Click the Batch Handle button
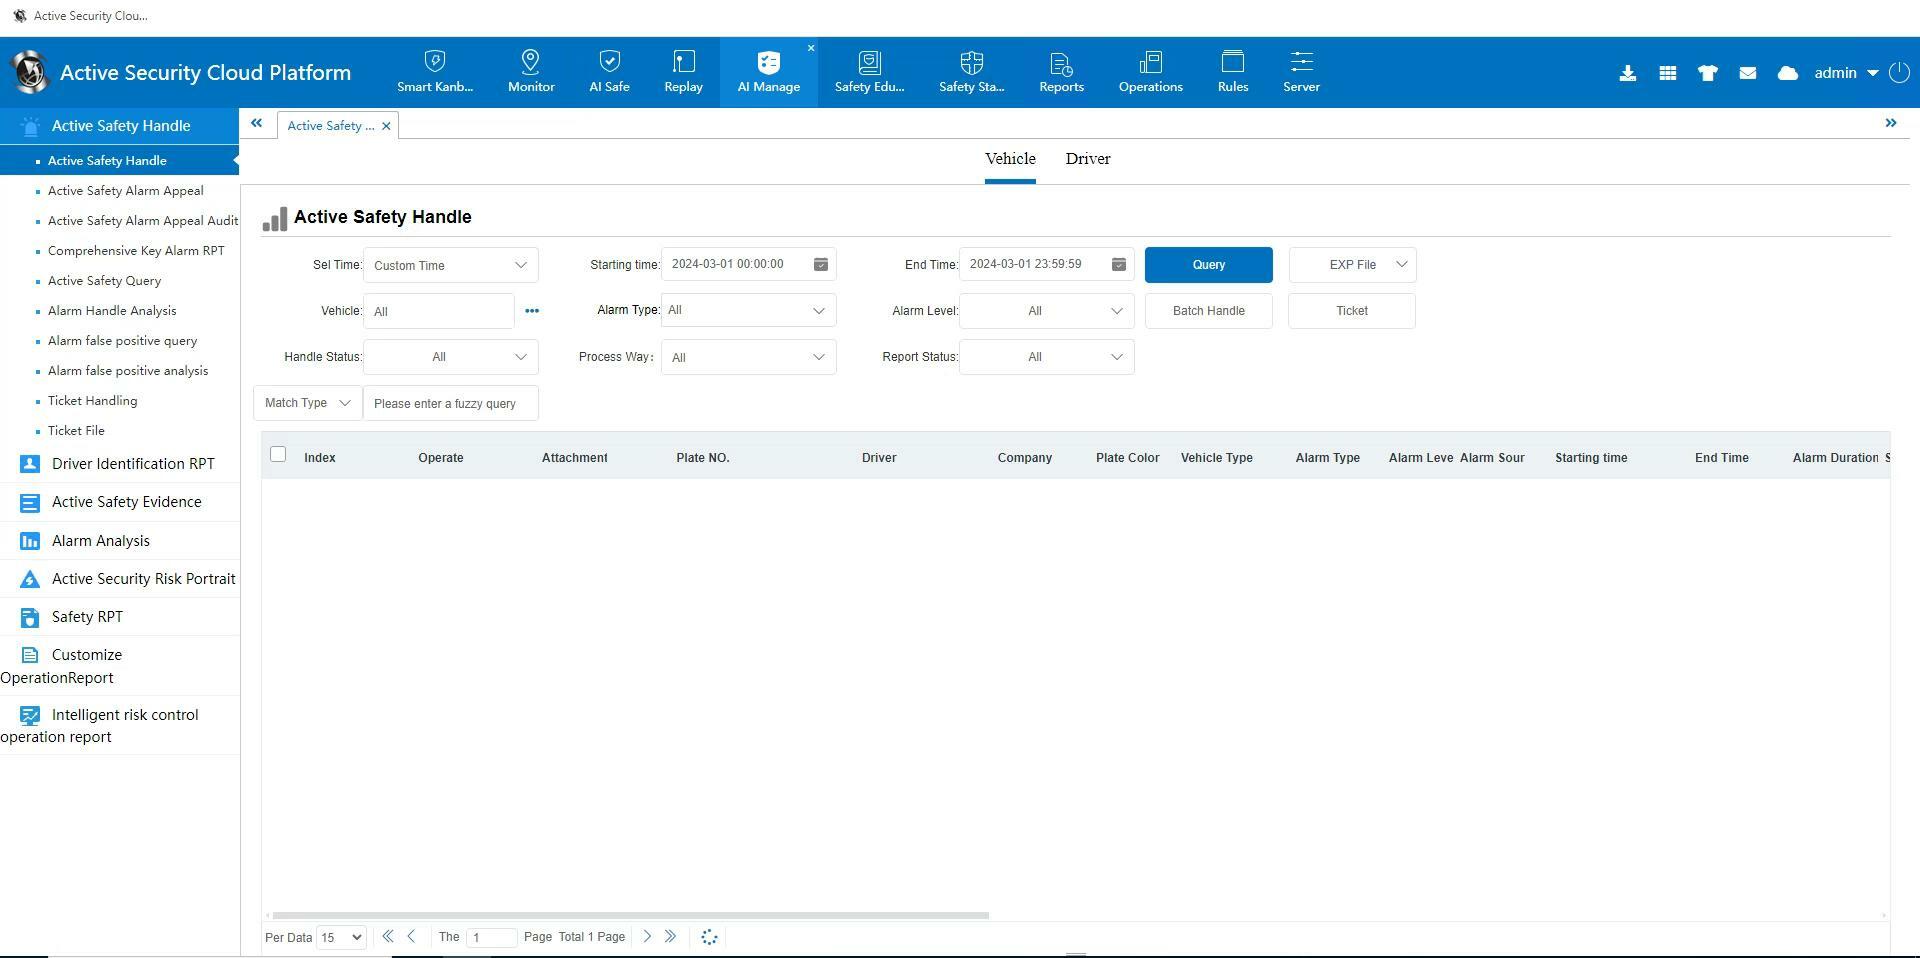This screenshot has height=958, width=1920. coord(1208,311)
